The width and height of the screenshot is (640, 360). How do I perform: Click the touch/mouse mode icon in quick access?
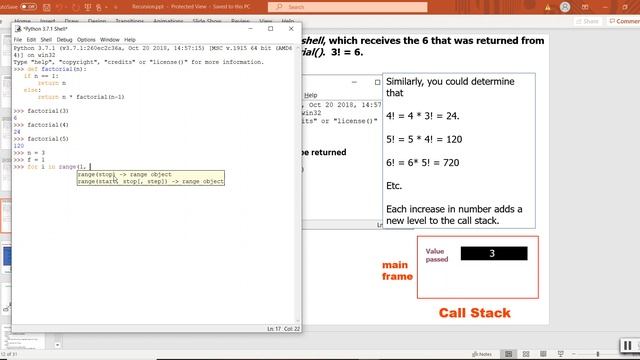(x=99, y=7)
